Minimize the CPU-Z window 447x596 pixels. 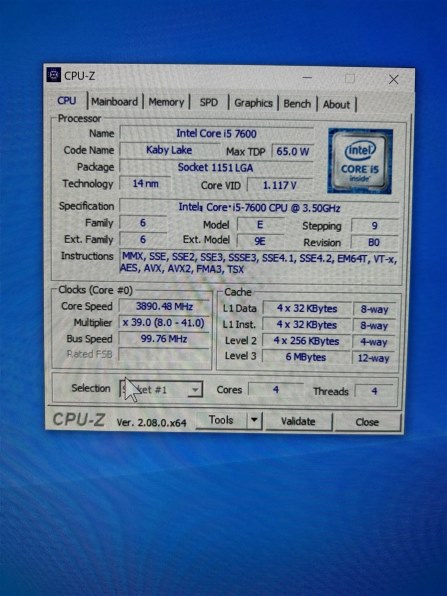(x=307, y=78)
